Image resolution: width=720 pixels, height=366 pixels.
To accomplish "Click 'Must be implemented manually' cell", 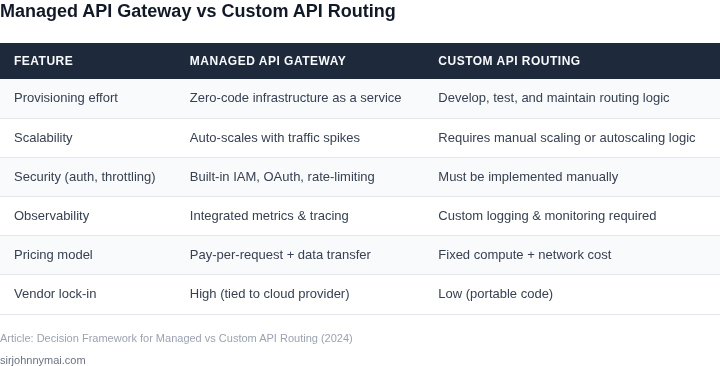I will [528, 177].
